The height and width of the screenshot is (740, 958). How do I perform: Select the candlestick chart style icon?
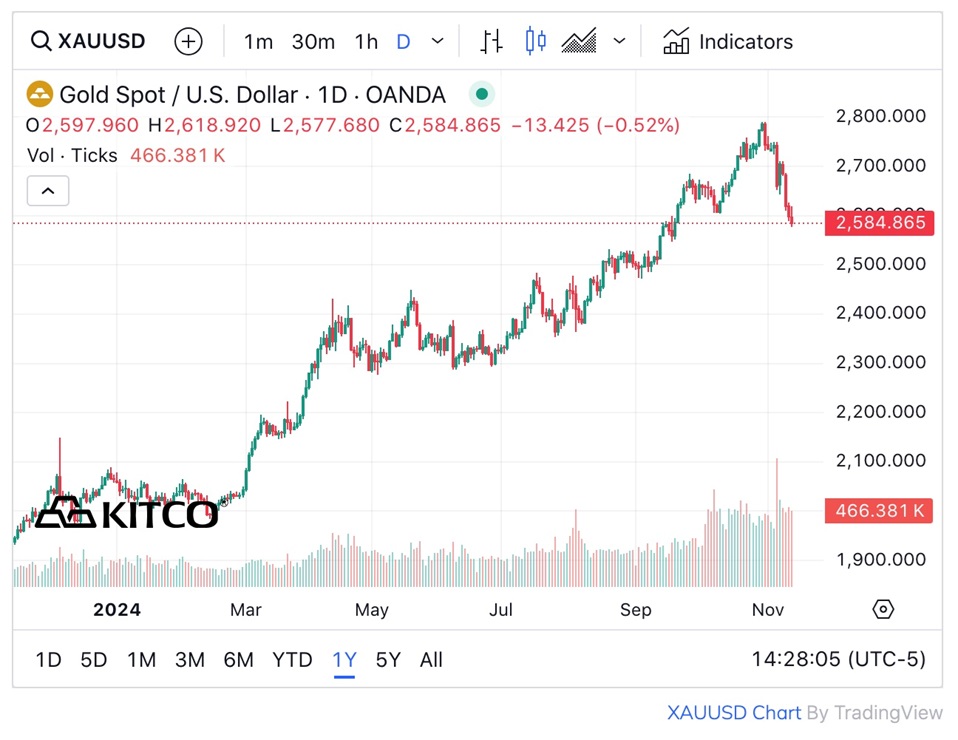click(536, 42)
